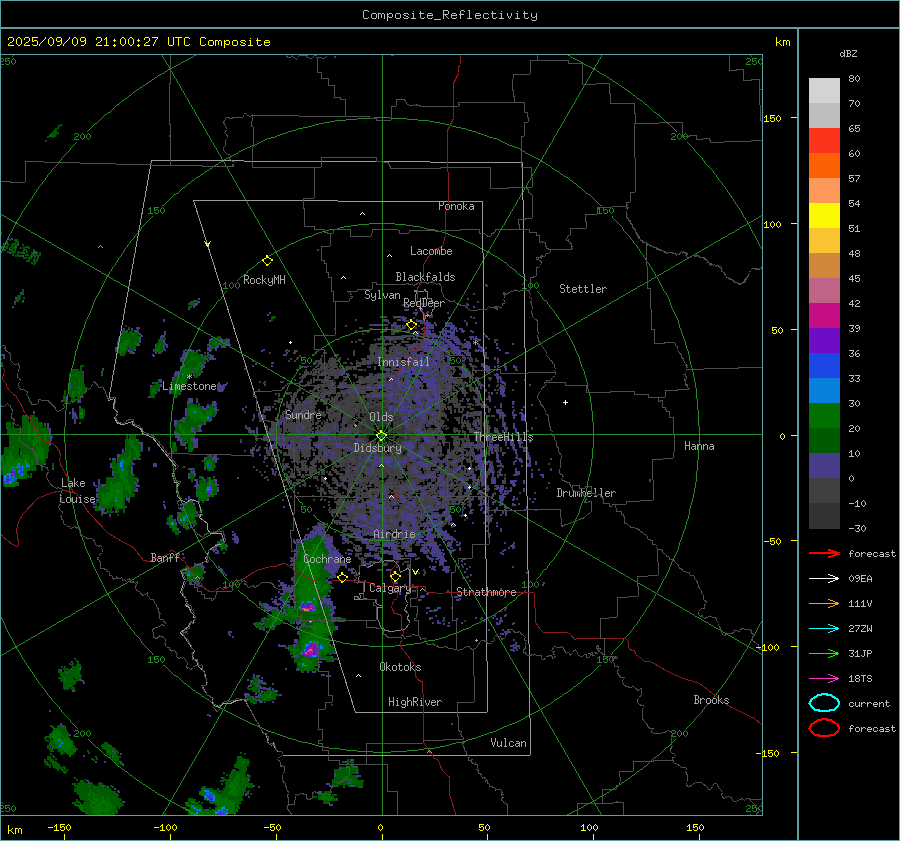
Task: Select the magenta 39-42 dBZ swatch
Action: point(824,316)
